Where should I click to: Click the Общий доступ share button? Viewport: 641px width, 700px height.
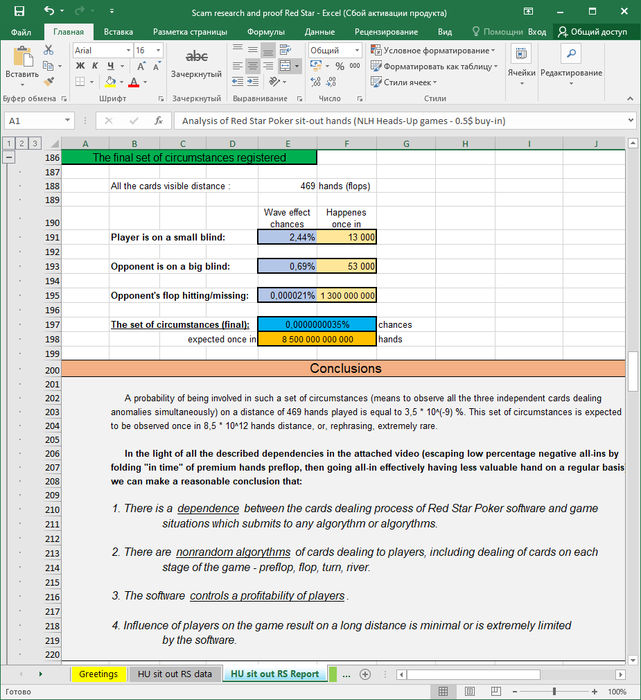[x=593, y=32]
